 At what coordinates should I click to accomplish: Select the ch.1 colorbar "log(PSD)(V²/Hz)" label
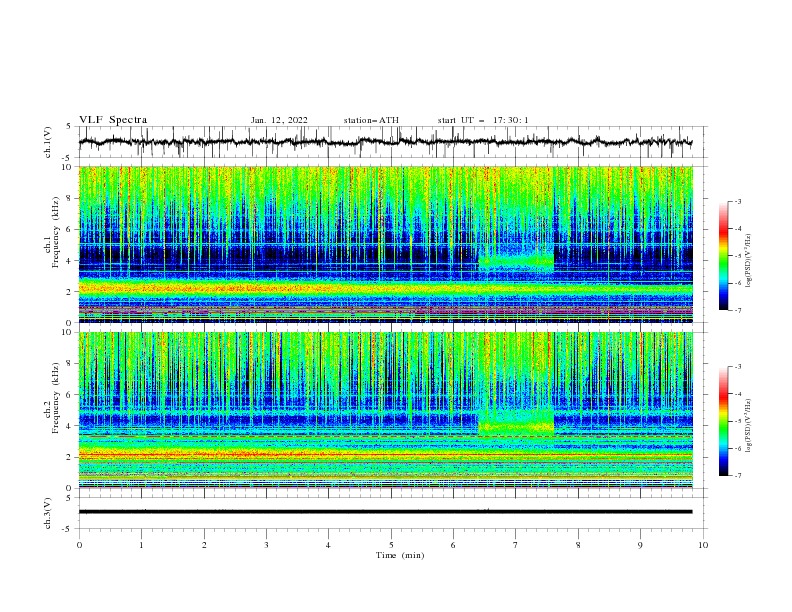[x=750, y=261]
